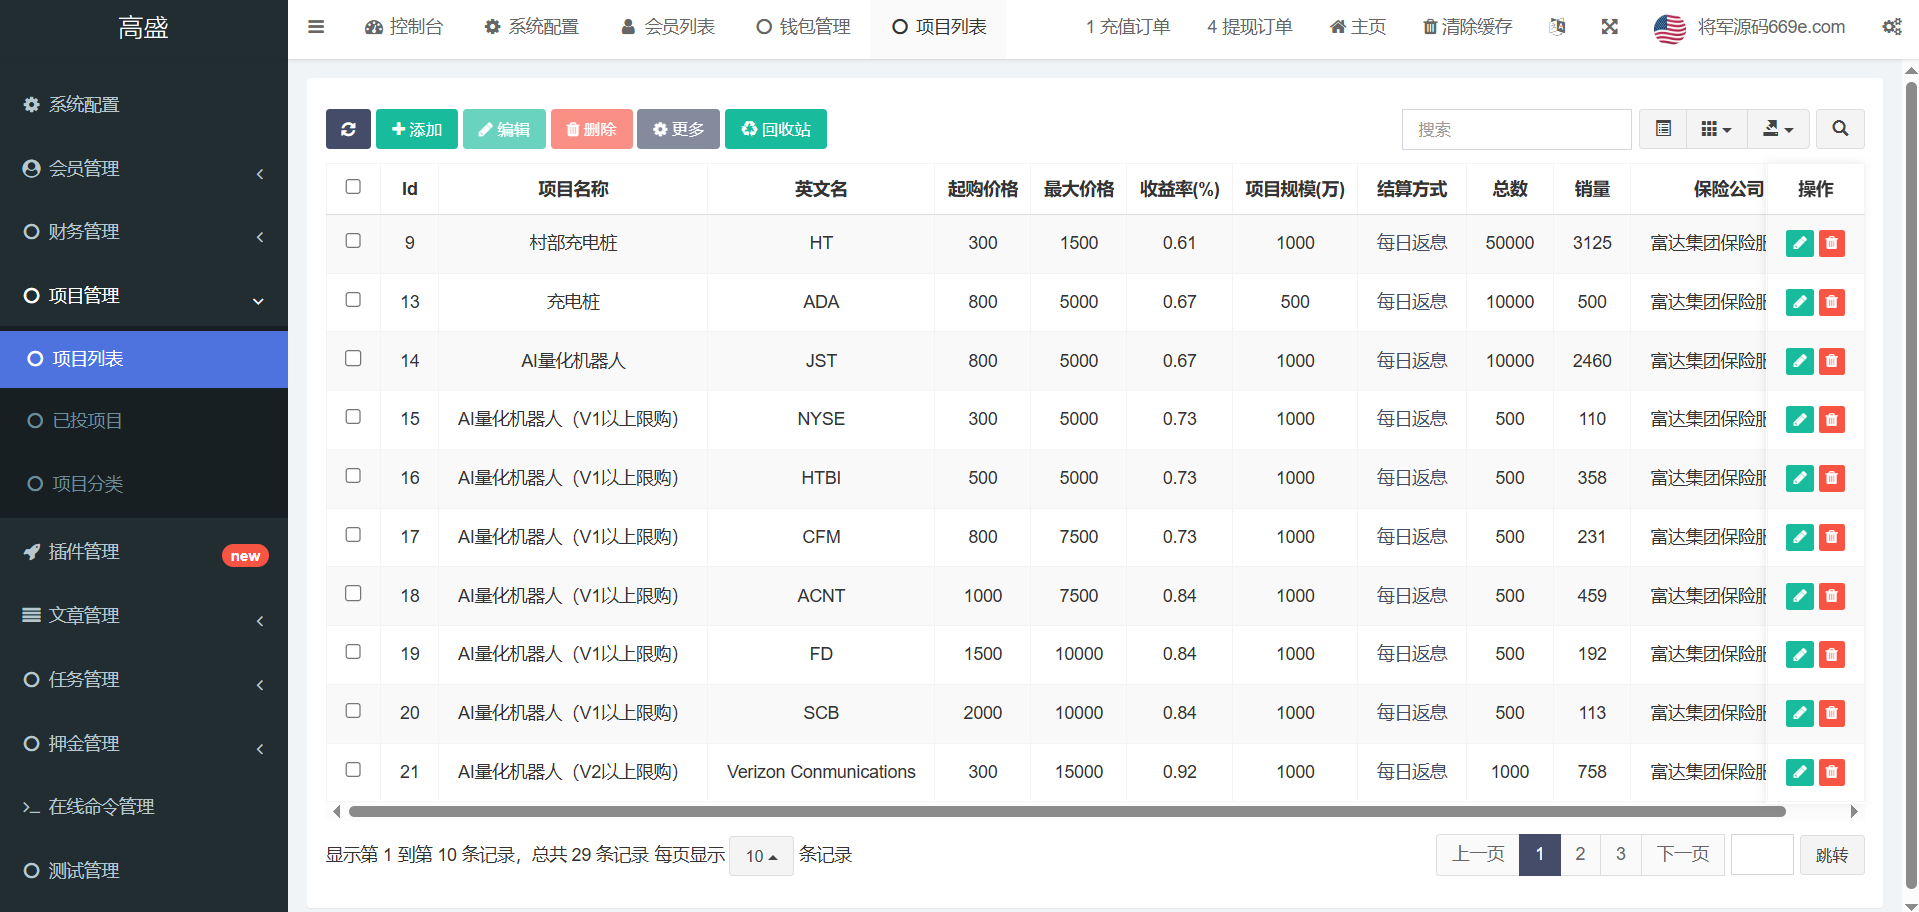Click the table horizontal scrollbar
The image size is (1919, 912).
(x=1066, y=811)
